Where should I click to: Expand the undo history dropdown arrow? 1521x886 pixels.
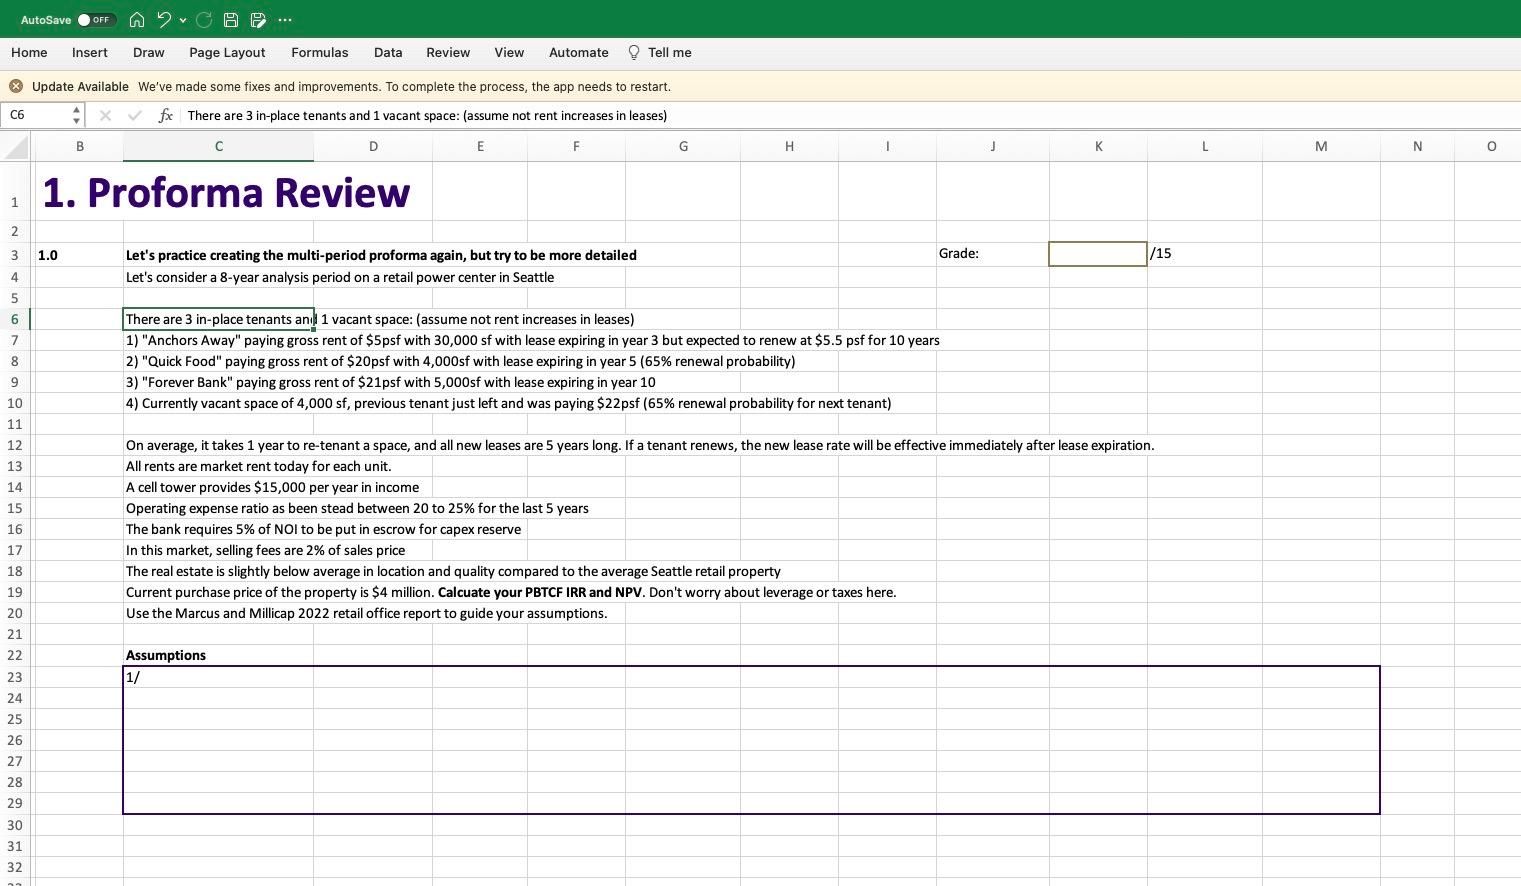(183, 20)
